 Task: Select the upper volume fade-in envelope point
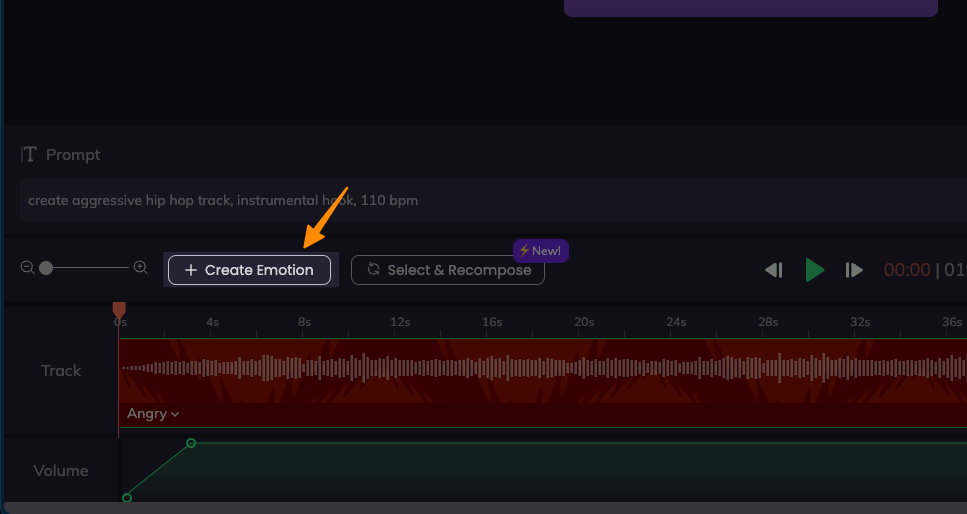pos(191,443)
